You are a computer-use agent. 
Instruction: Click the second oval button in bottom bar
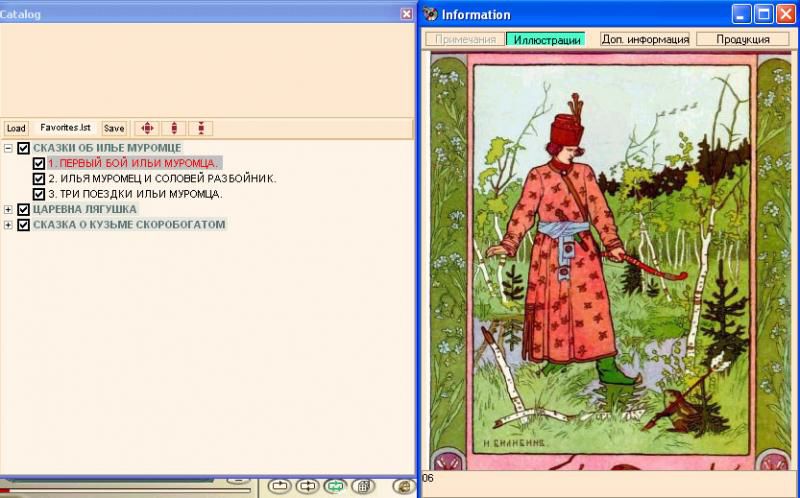click(x=307, y=486)
